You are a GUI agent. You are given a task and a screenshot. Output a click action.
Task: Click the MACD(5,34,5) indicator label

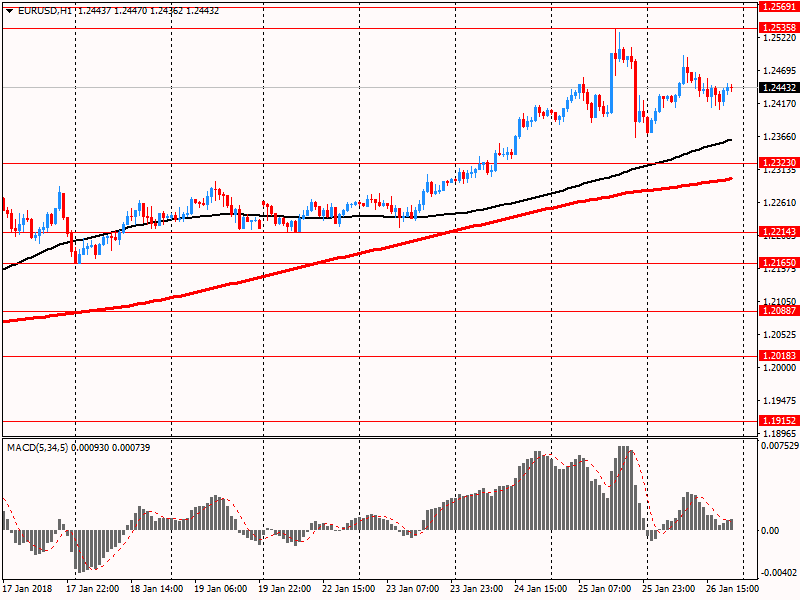click(37, 448)
